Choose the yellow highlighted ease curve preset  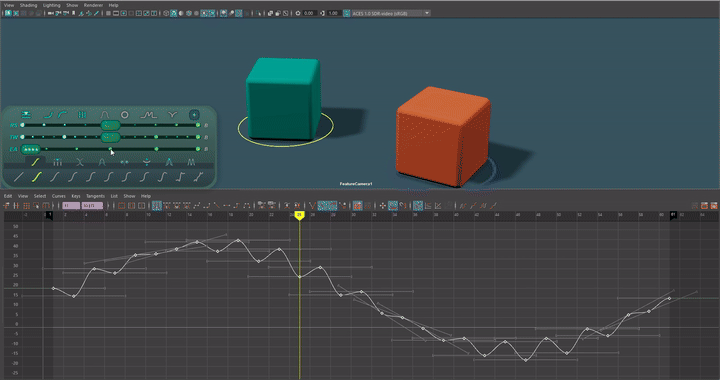(x=37, y=177)
